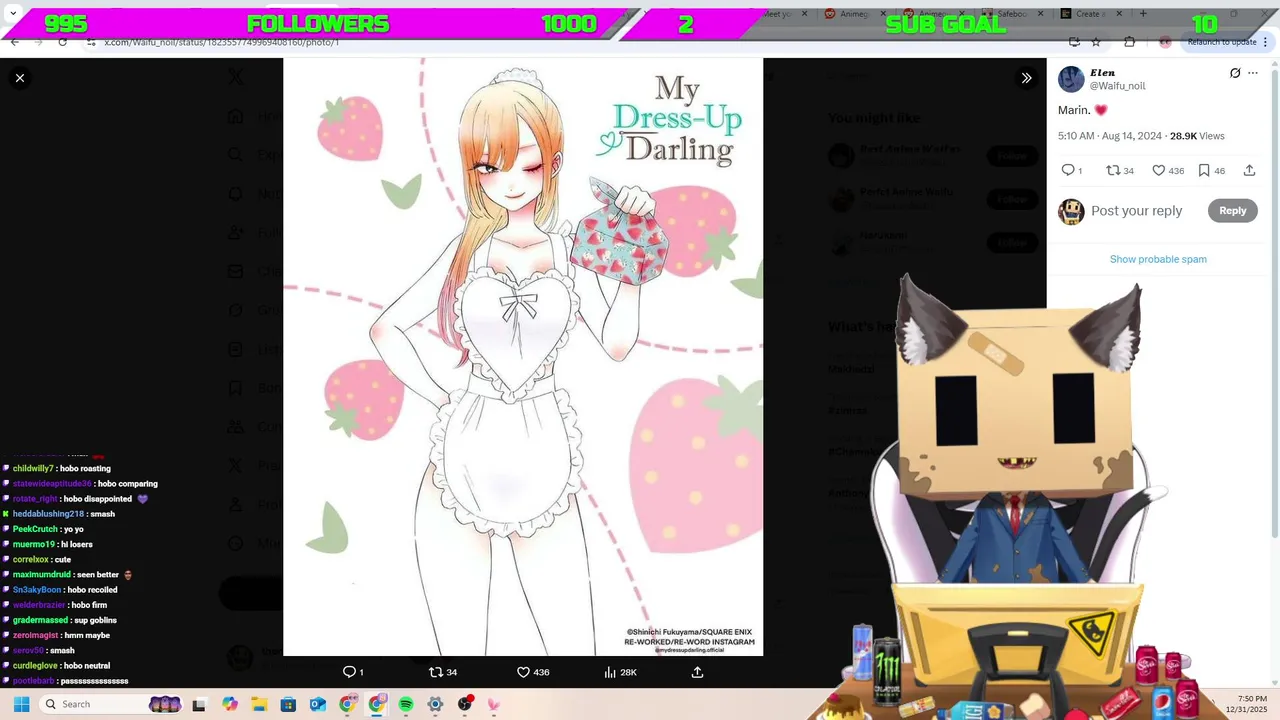The image size is (1280, 720).
Task: Click heart icon below the photo
Action: pos(523,672)
